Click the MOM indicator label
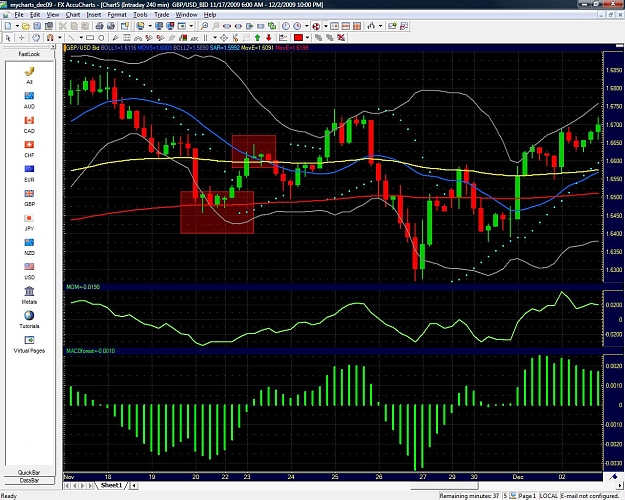 point(83,287)
